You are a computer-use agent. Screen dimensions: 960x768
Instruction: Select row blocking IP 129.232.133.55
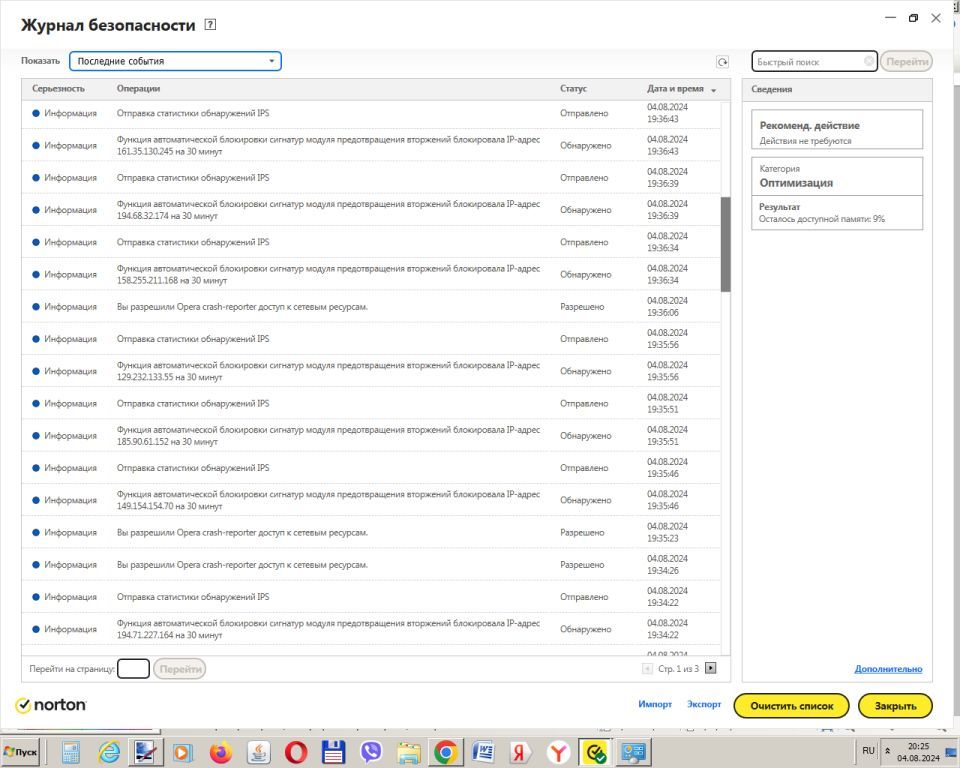371,371
